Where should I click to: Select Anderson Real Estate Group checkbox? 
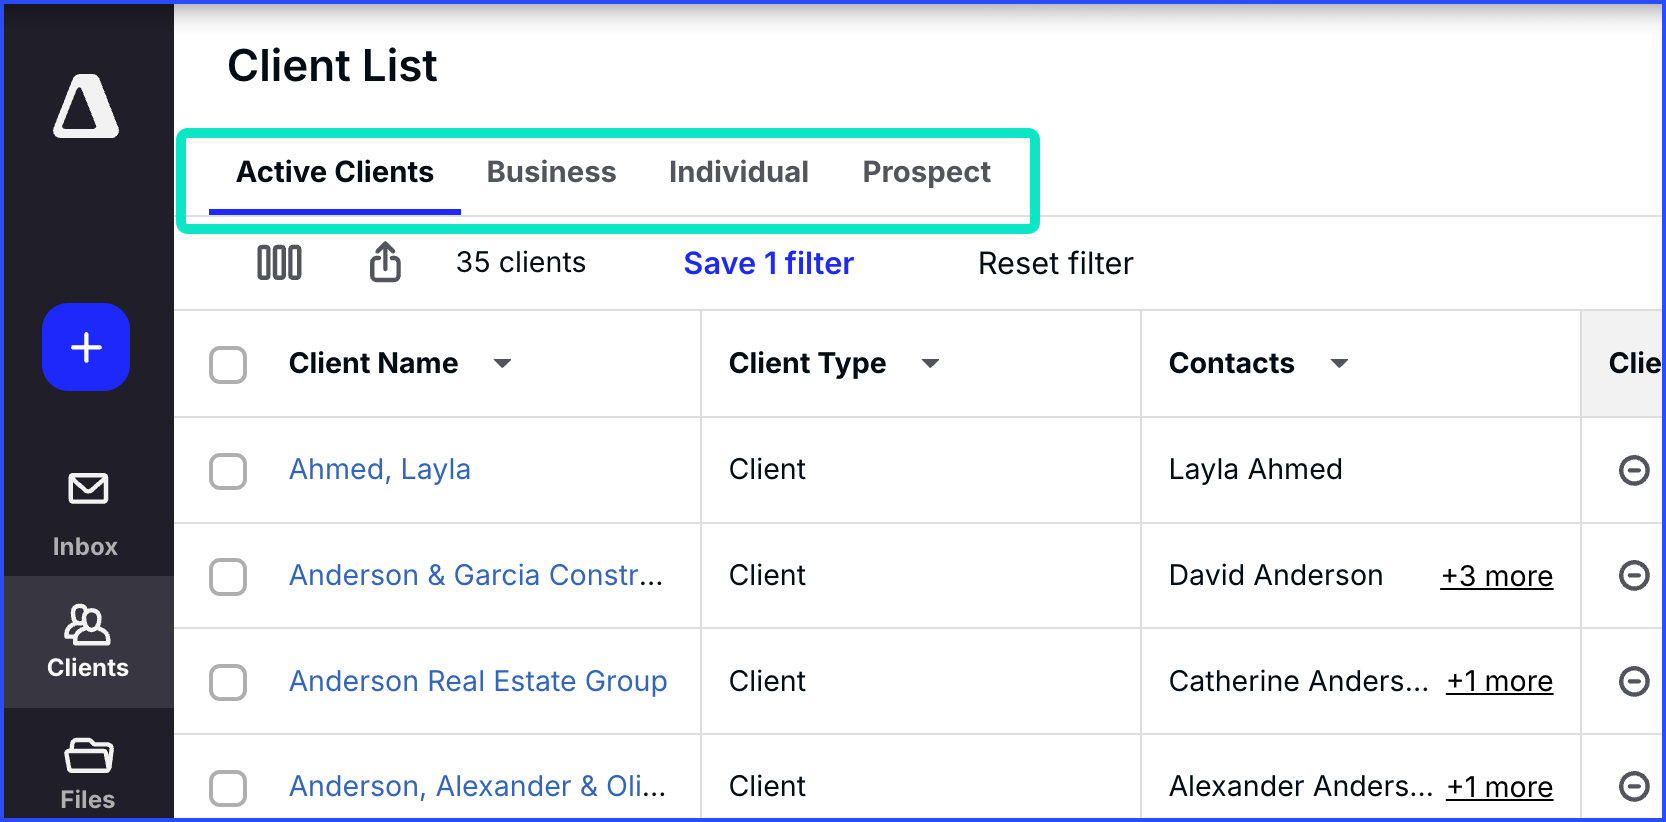(x=228, y=682)
